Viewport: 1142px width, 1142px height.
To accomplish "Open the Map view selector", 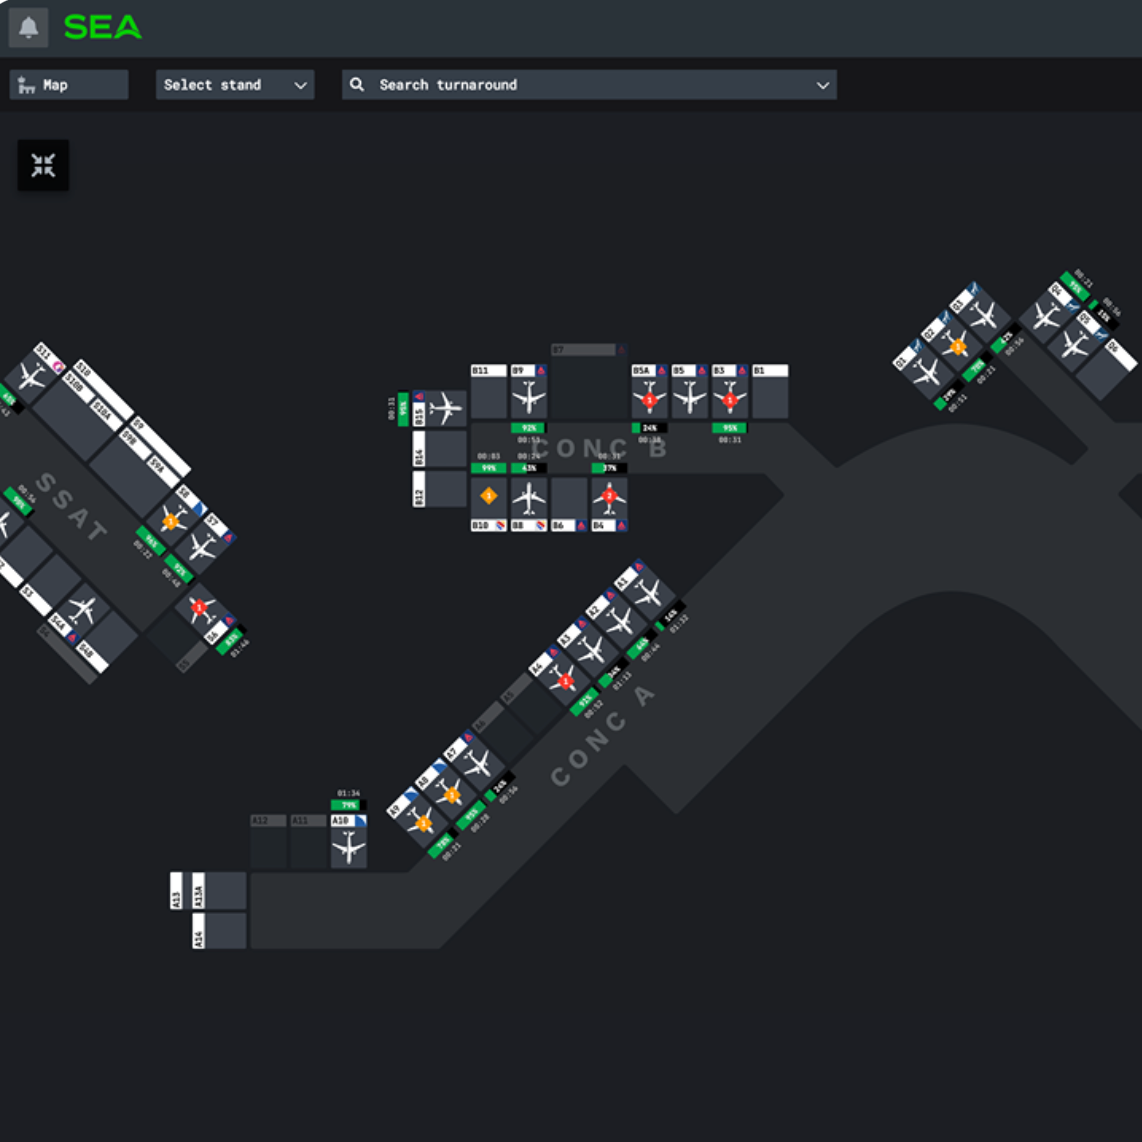I will tap(69, 85).
